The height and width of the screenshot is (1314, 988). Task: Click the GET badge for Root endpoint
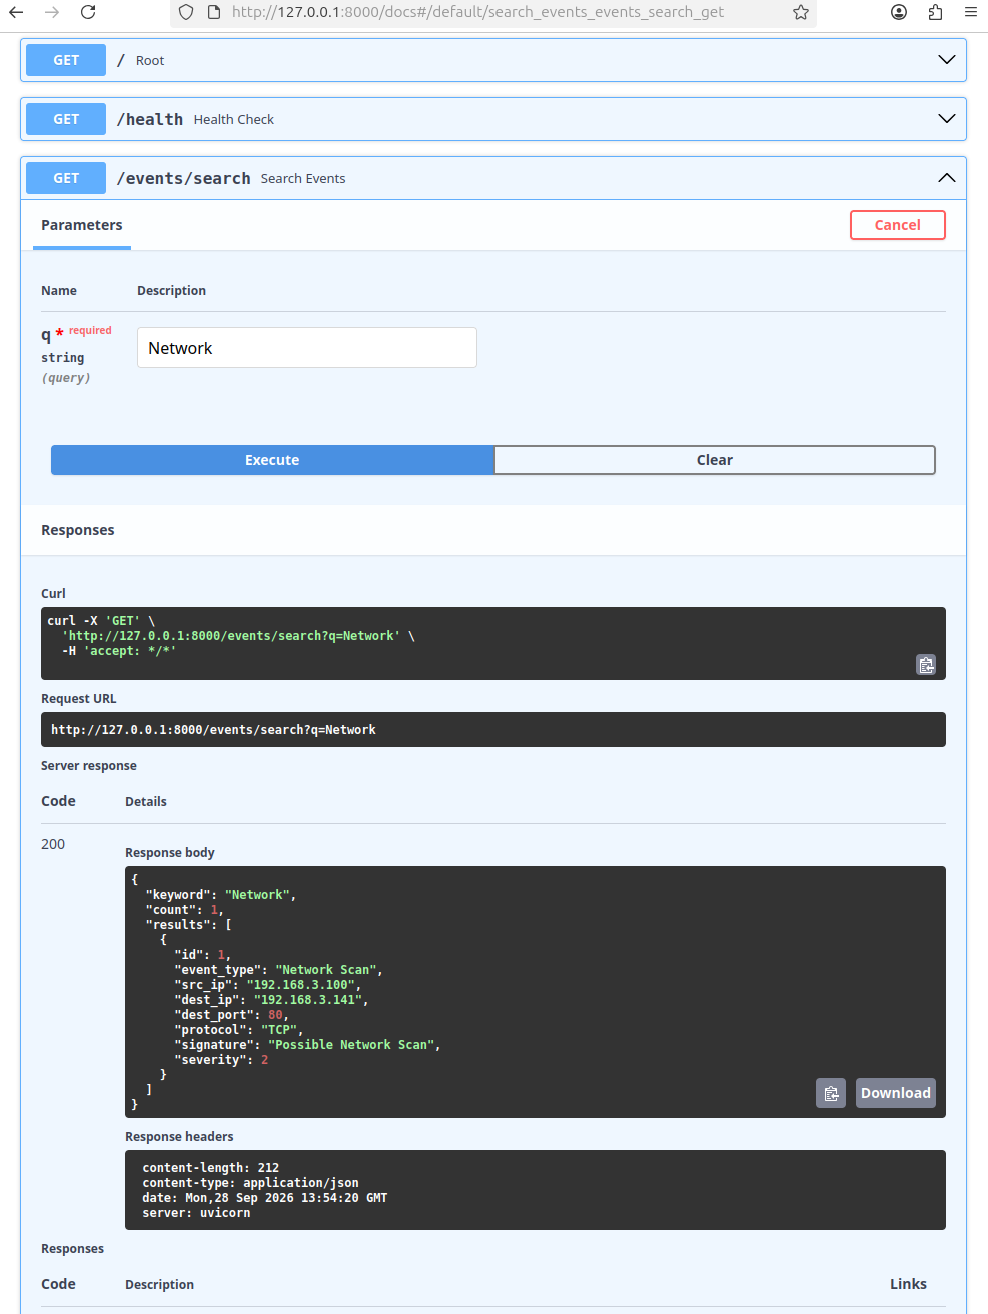coord(66,60)
